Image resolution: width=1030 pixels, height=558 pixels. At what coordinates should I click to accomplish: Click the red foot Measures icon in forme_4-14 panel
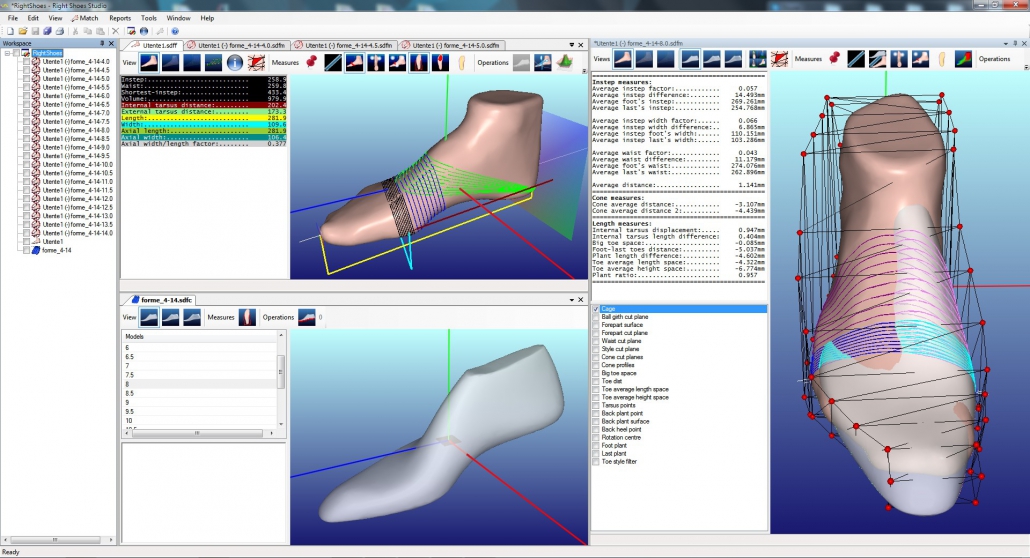point(248,317)
